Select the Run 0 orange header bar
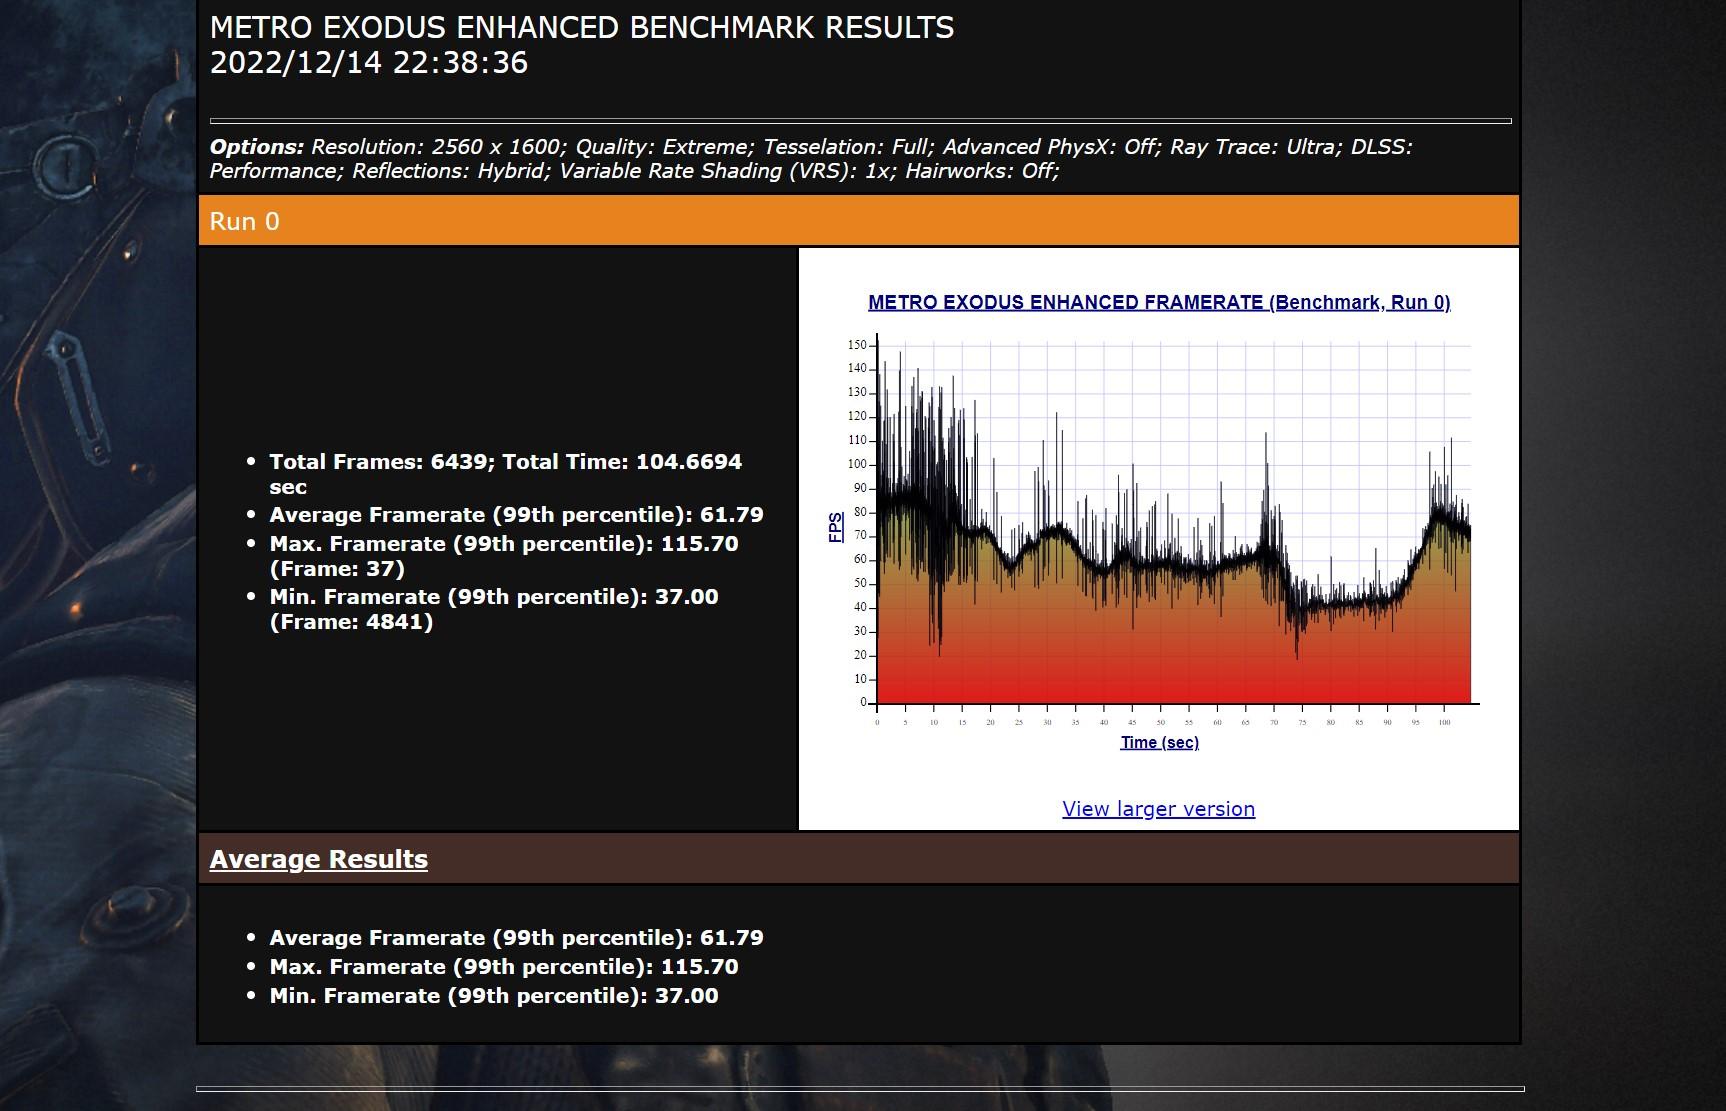 (859, 221)
